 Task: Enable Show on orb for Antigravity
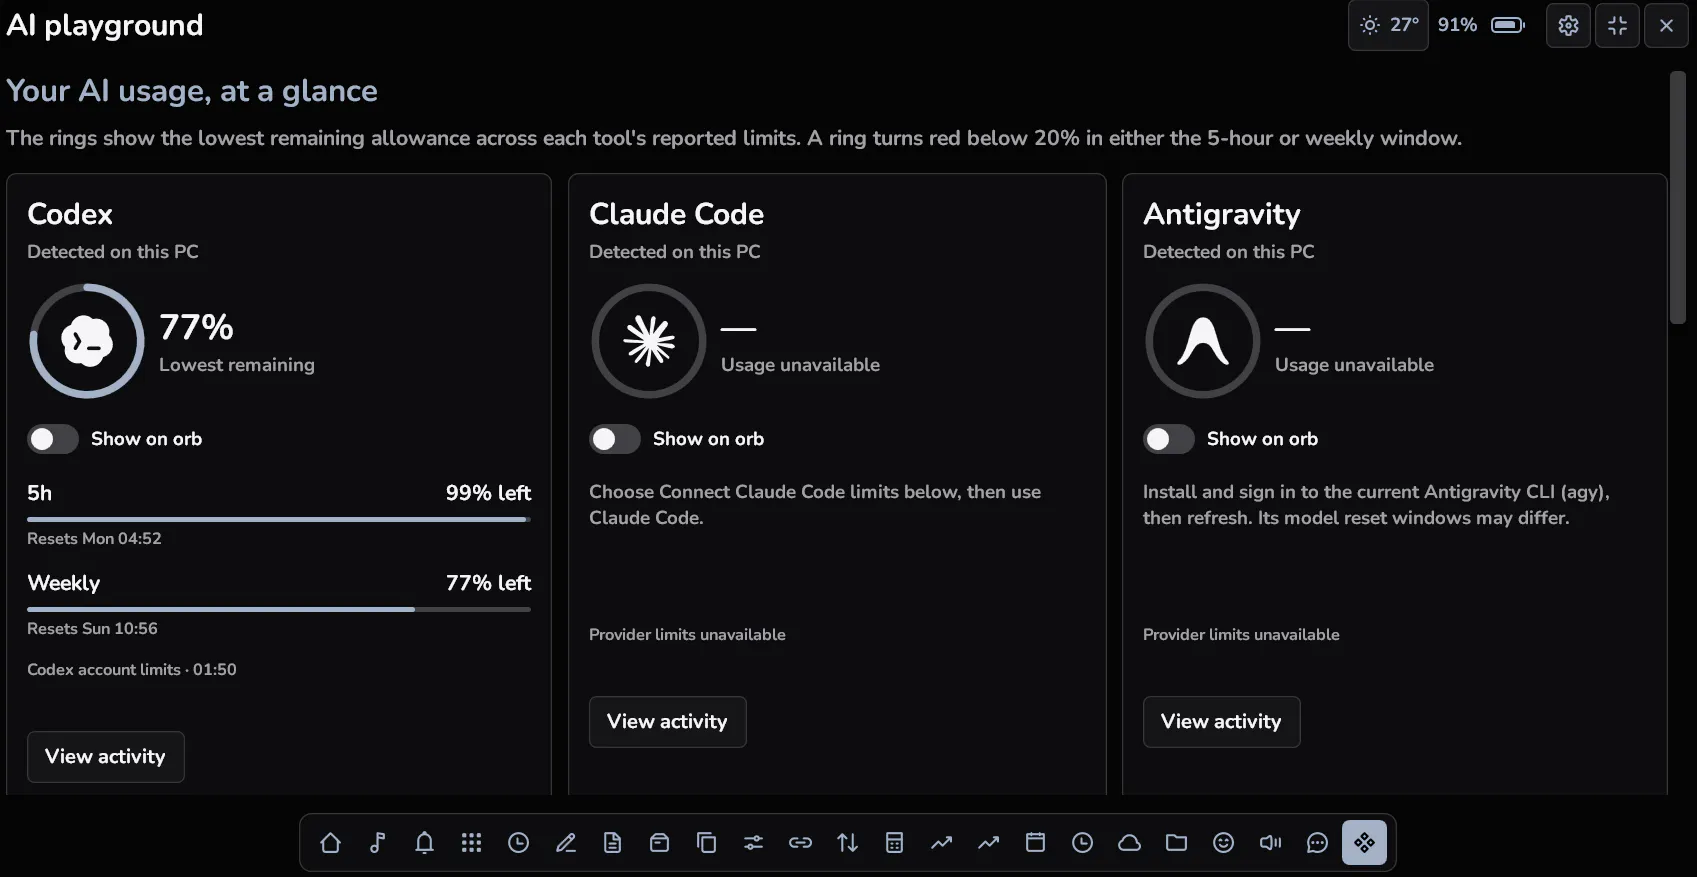click(1168, 439)
